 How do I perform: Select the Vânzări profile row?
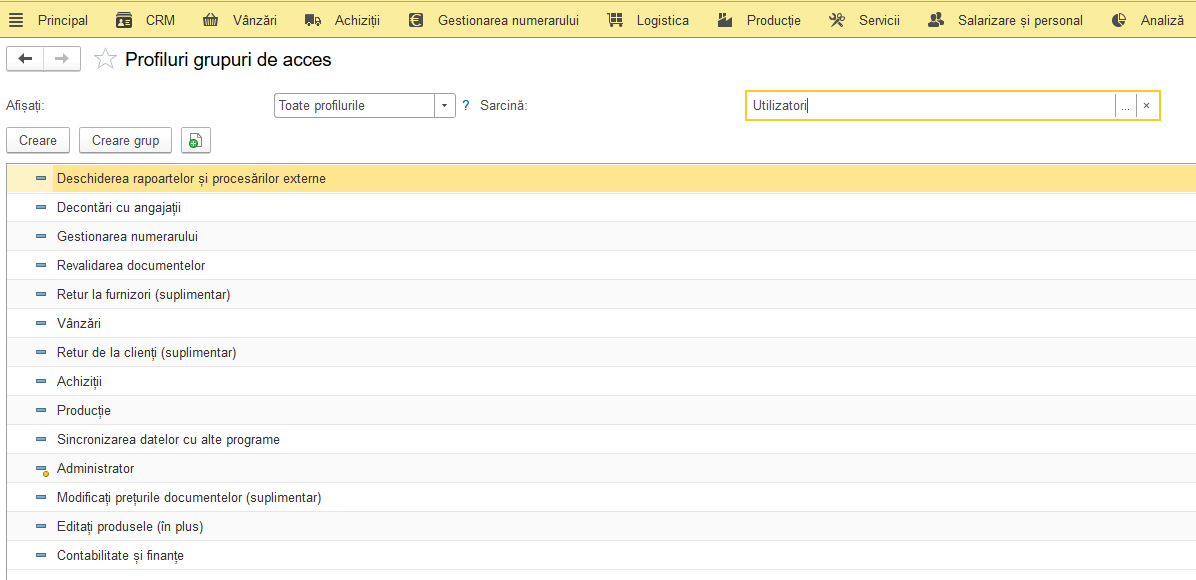pos(601,324)
